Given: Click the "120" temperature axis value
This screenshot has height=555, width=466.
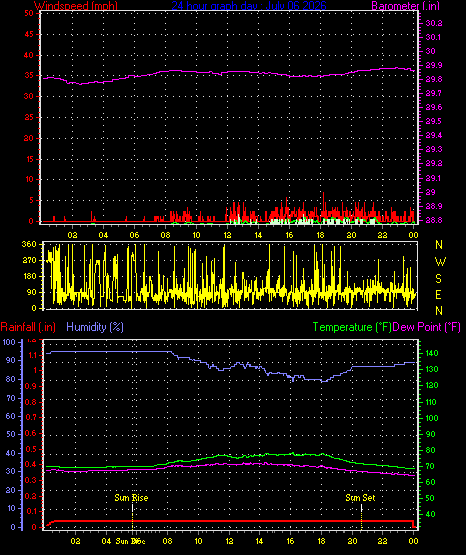Looking at the screenshot, I should pos(432,385).
